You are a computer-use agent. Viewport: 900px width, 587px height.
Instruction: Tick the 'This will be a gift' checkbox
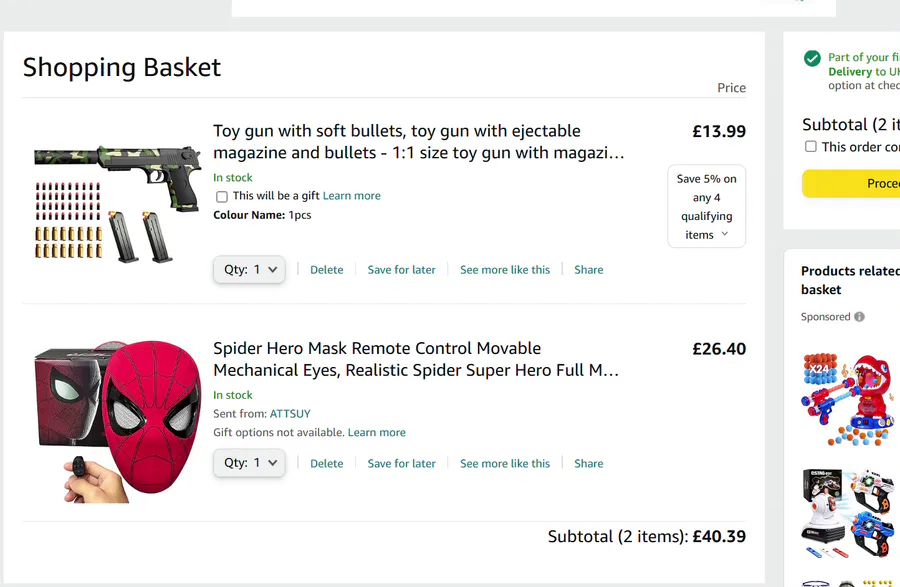tap(222, 197)
